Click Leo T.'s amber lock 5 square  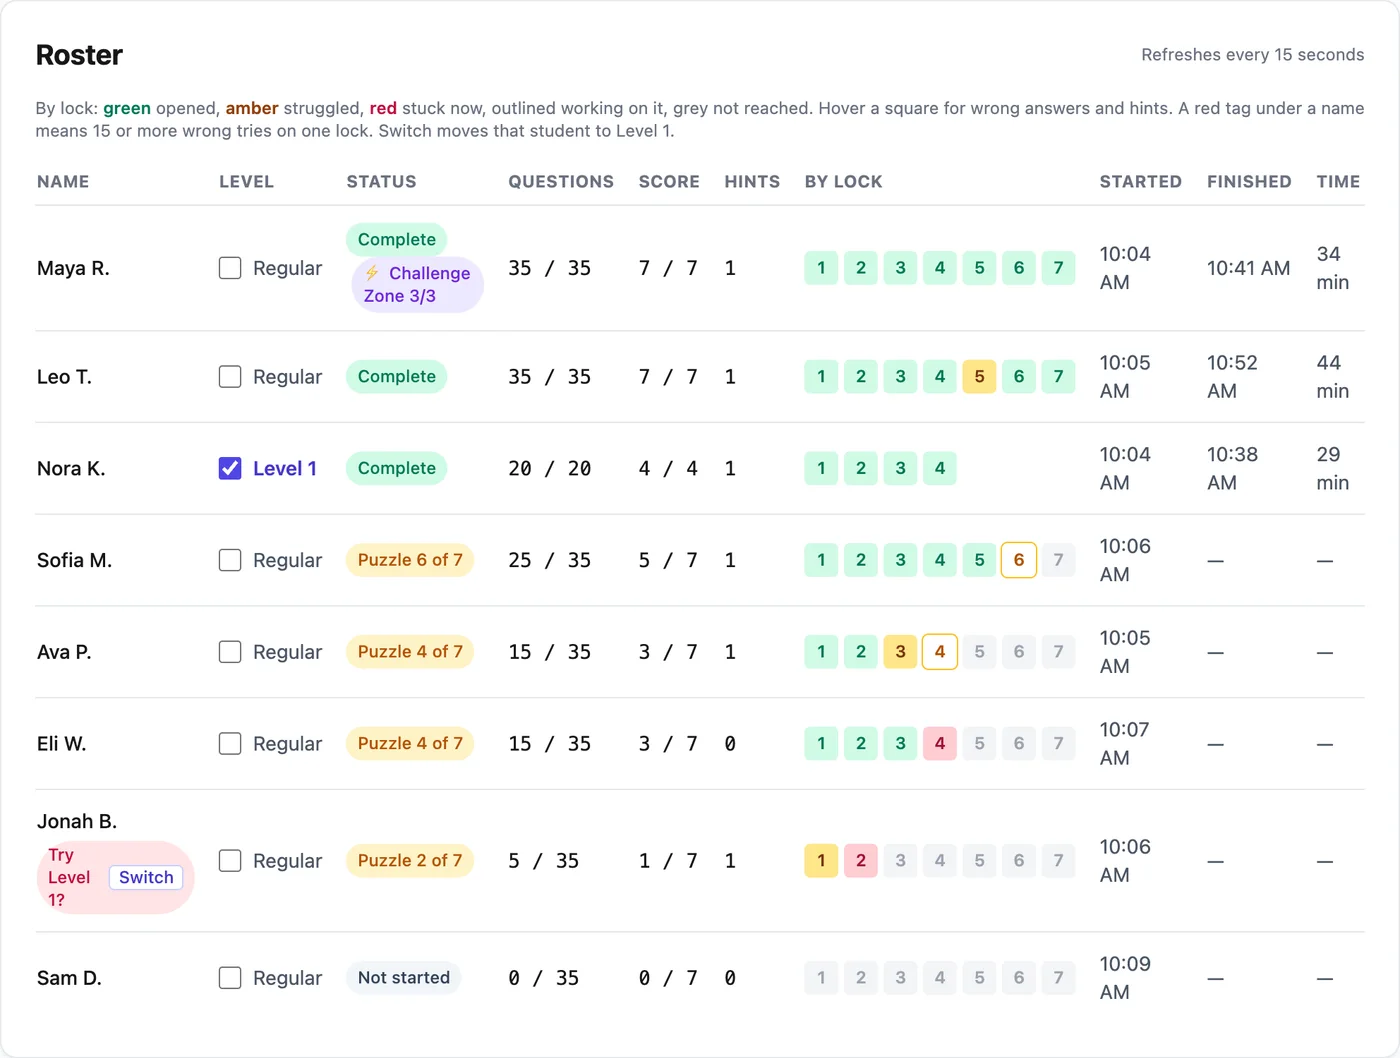point(979,377)
